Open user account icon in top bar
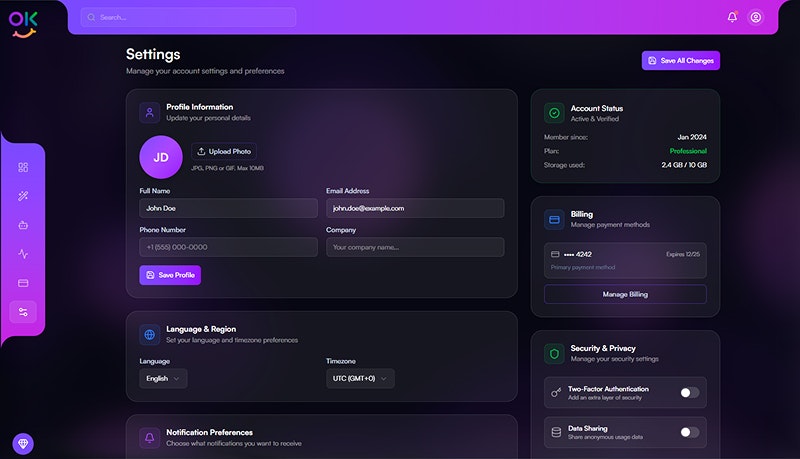This screenshot has width=800, height=459. (x=756, y=17)
